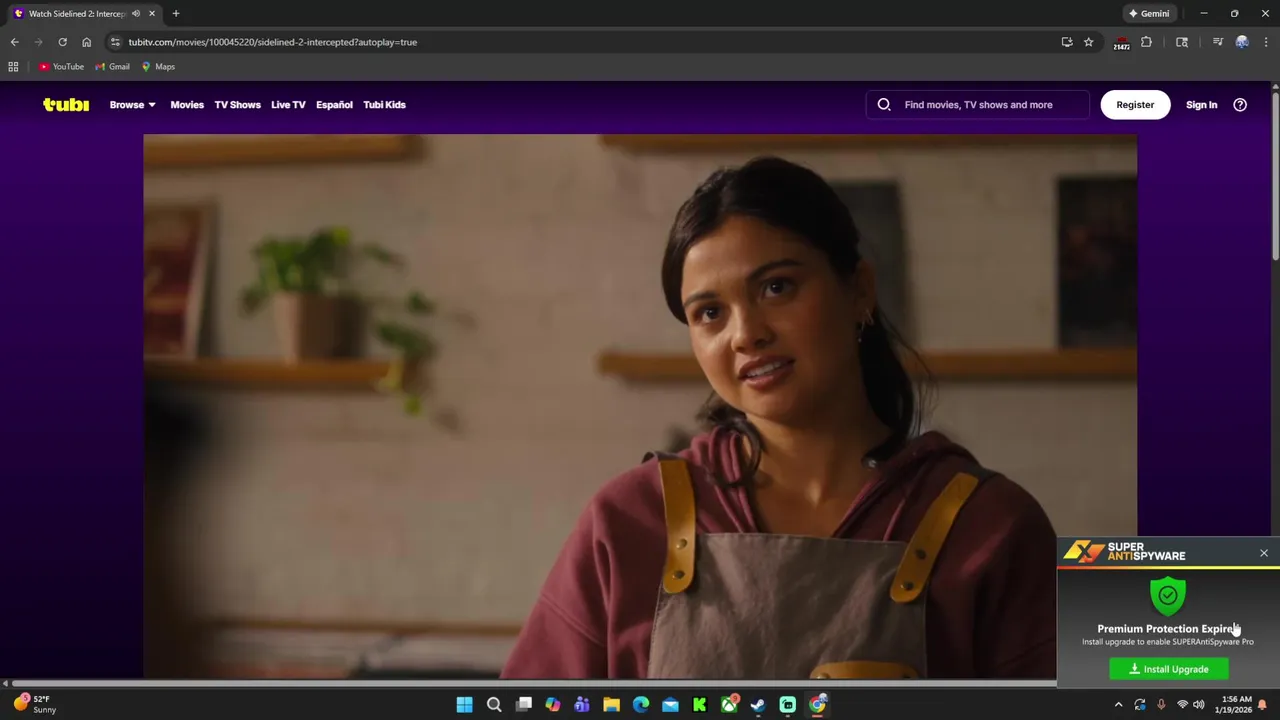Open a new browser tab

(x=176, y=14)
